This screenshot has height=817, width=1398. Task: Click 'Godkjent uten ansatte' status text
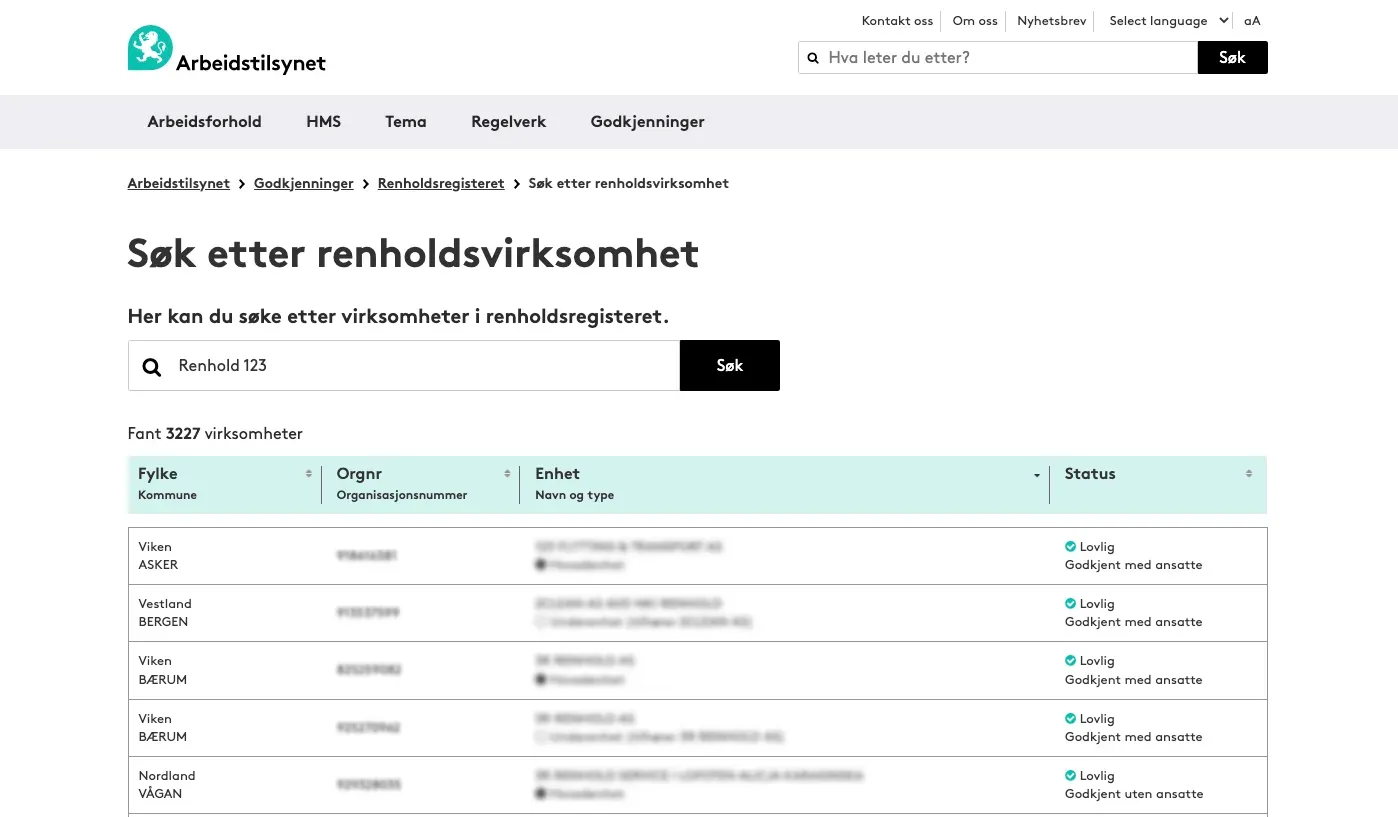(x=1134, y=794)
